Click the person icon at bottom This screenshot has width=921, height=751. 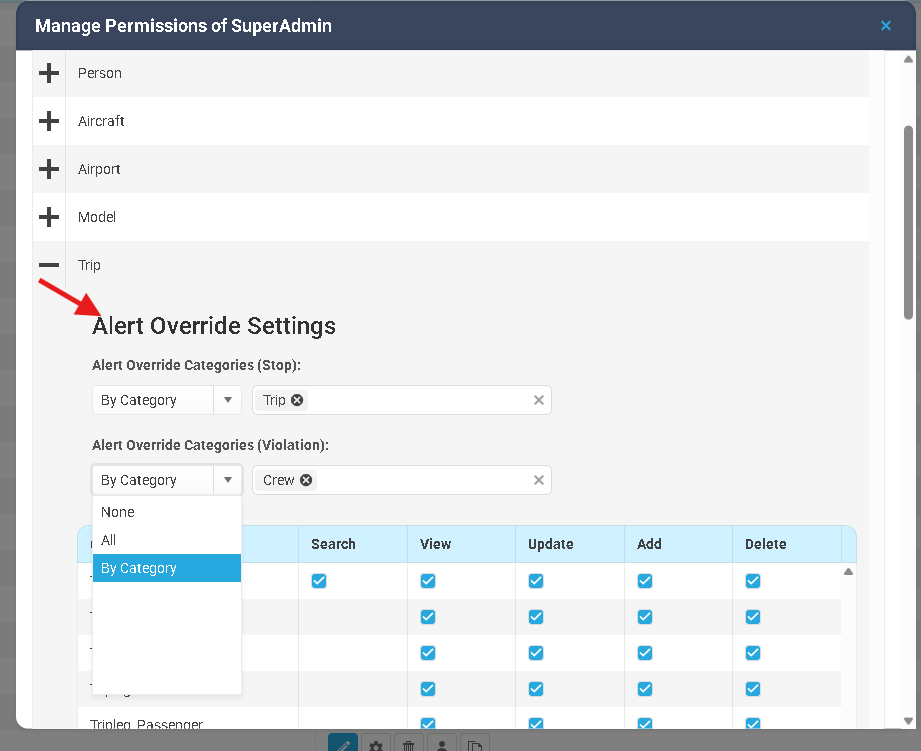[x=441, y=744]
